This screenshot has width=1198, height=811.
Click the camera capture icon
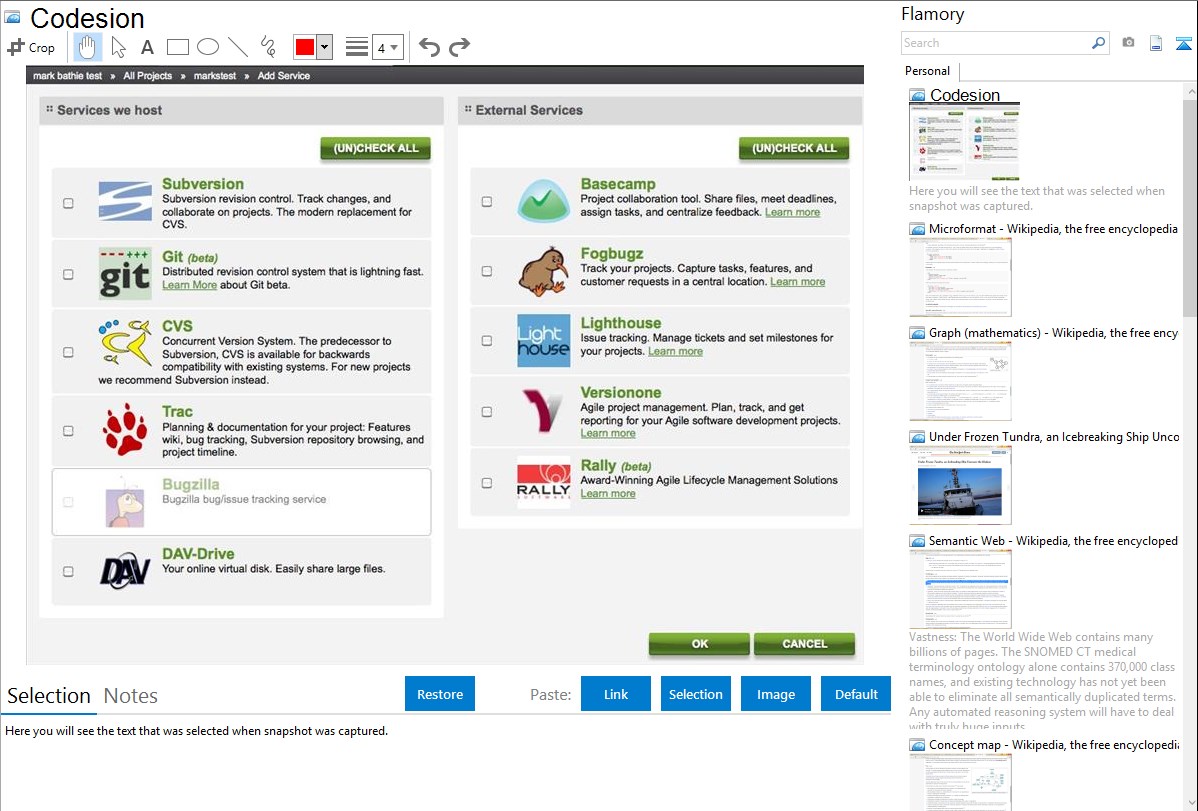(1128, 43)
